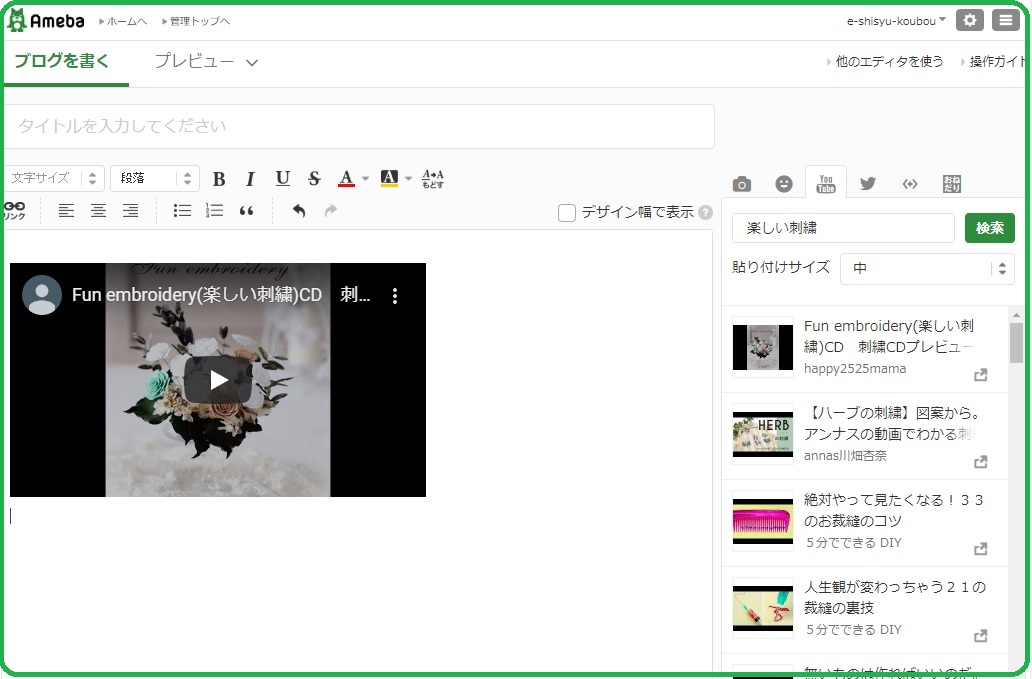Open Twitter insert tab
Image resolution: width=1032 pixels, height=679 pixels.
[x=867, y=184]
